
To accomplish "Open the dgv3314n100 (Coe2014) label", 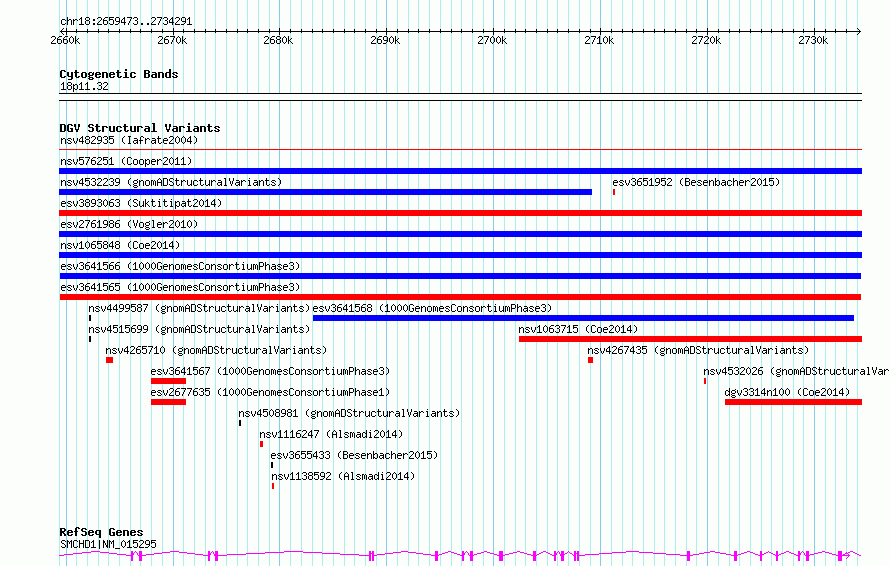I will click(787, 392).
